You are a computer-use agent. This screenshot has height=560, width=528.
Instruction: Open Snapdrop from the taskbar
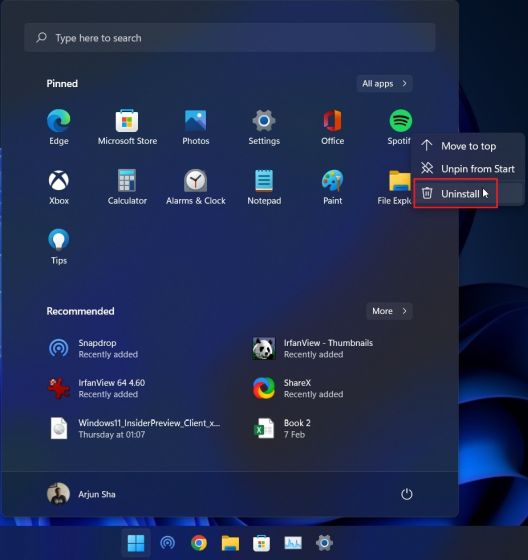[x=167, y=543]
